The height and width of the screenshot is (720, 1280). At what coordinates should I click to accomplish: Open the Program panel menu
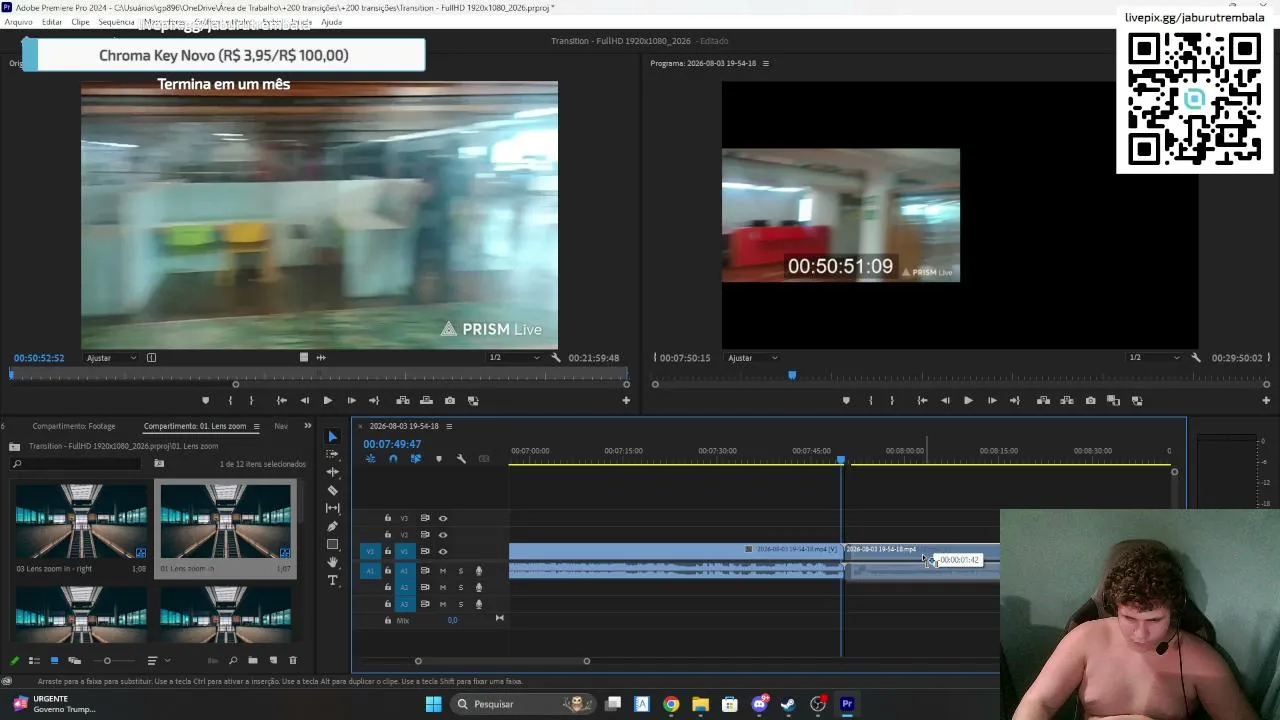(766, 63)
